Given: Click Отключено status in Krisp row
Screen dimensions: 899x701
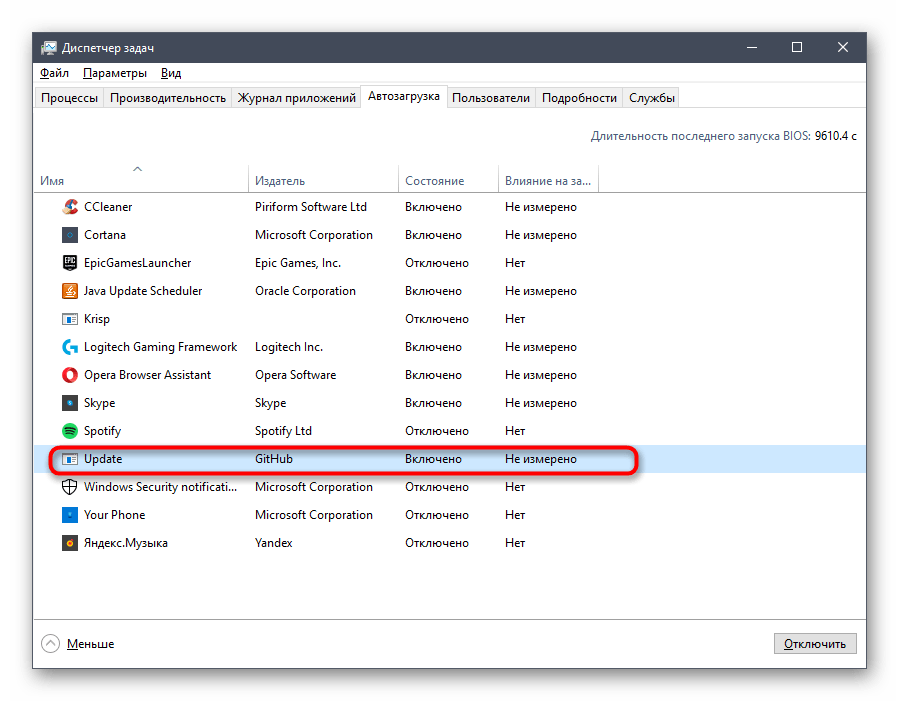Looking at the screenshot, I should (x=437, y=319).
